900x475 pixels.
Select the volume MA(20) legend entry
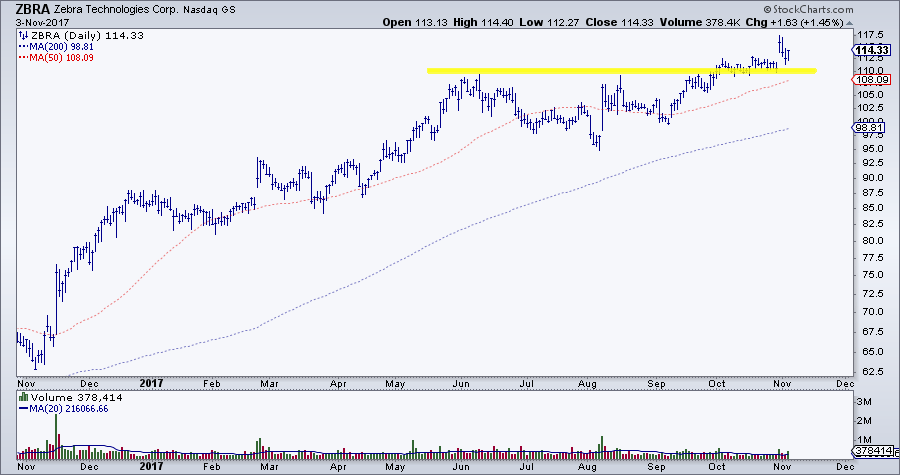coord(66,410)
